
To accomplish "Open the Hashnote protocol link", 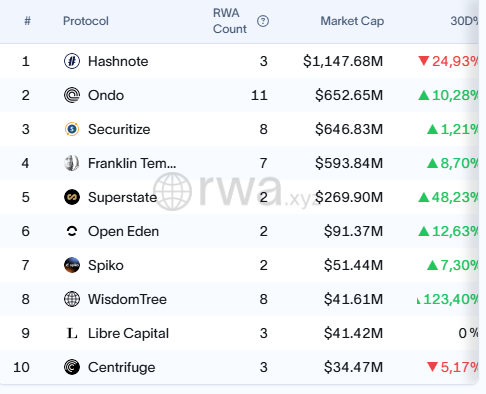I will click(x=118, y=61).
